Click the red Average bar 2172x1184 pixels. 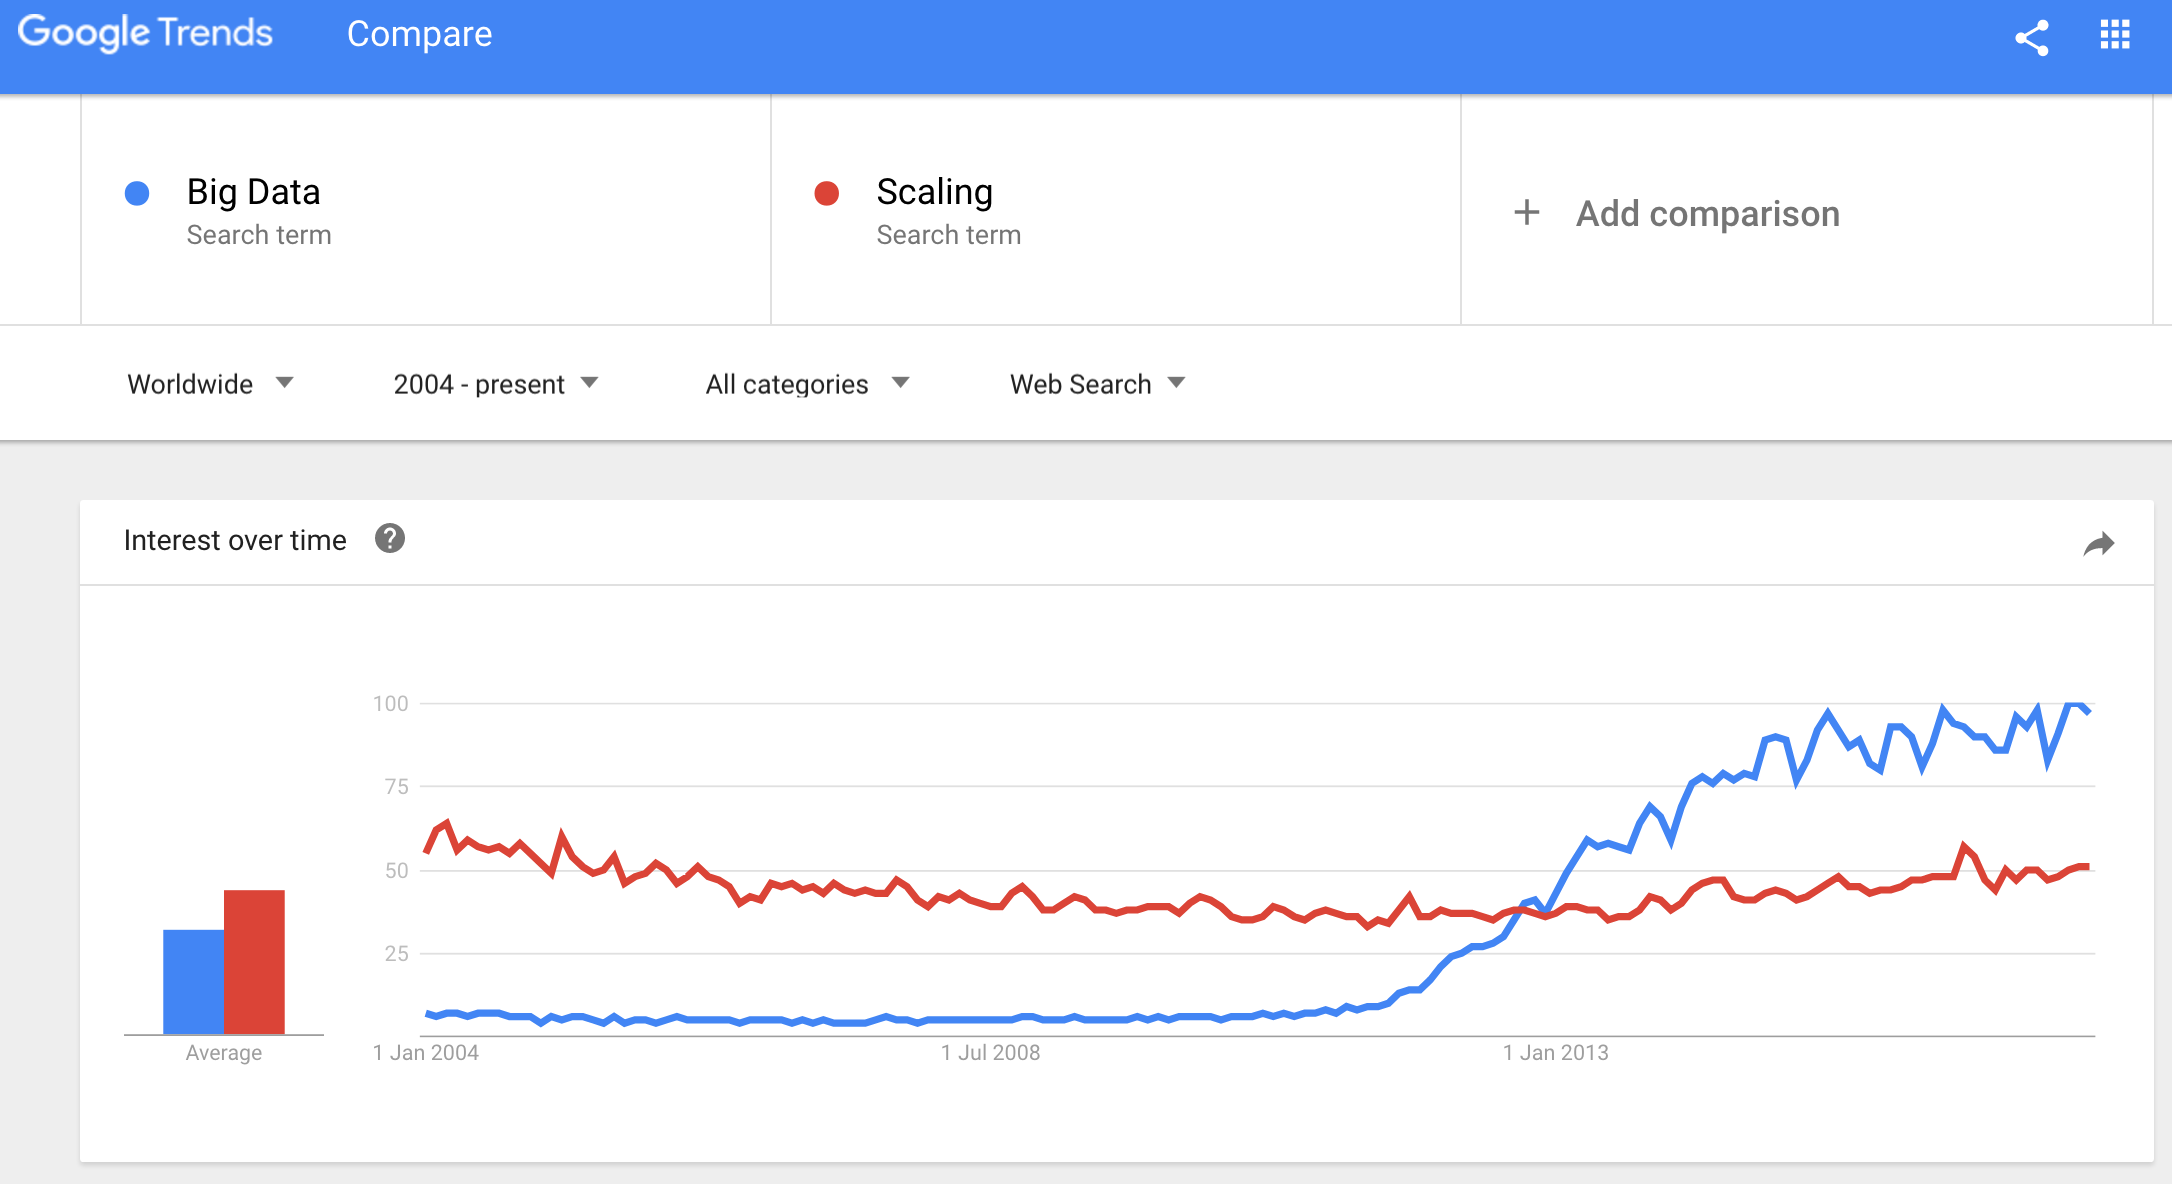click(254, 962)
